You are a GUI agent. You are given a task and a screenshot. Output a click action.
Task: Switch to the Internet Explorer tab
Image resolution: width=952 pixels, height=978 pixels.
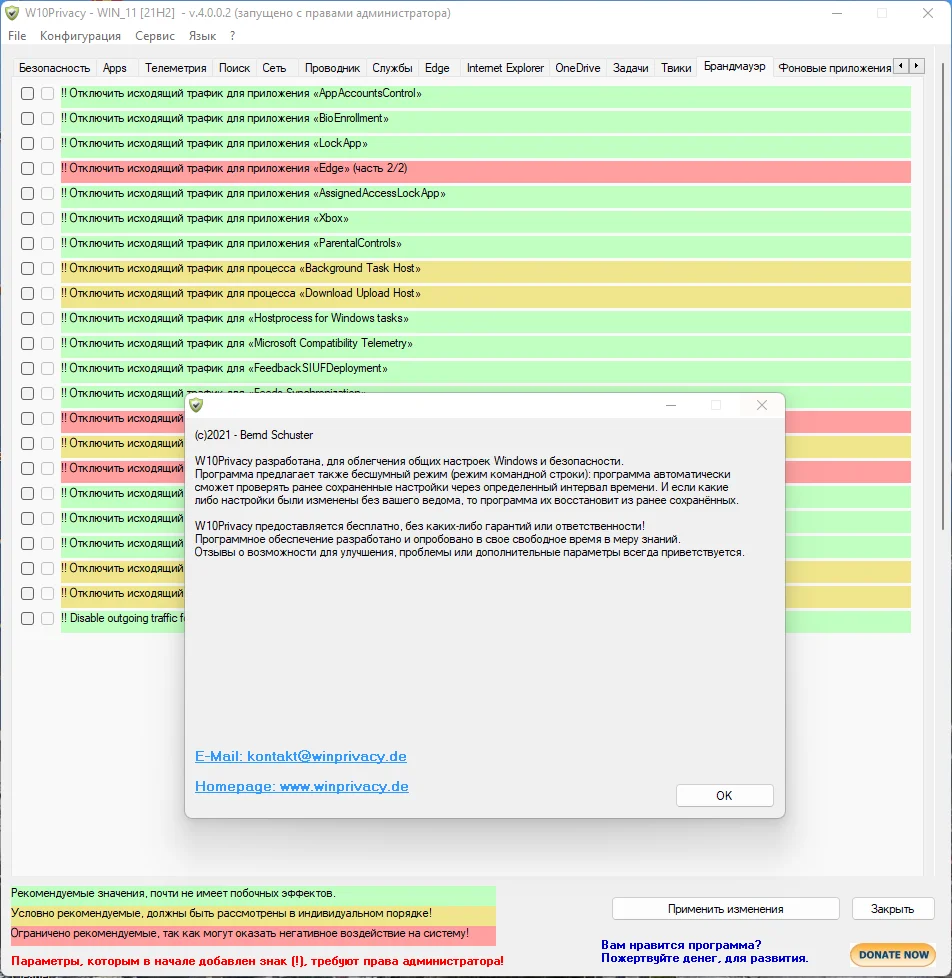coord(505,68)
